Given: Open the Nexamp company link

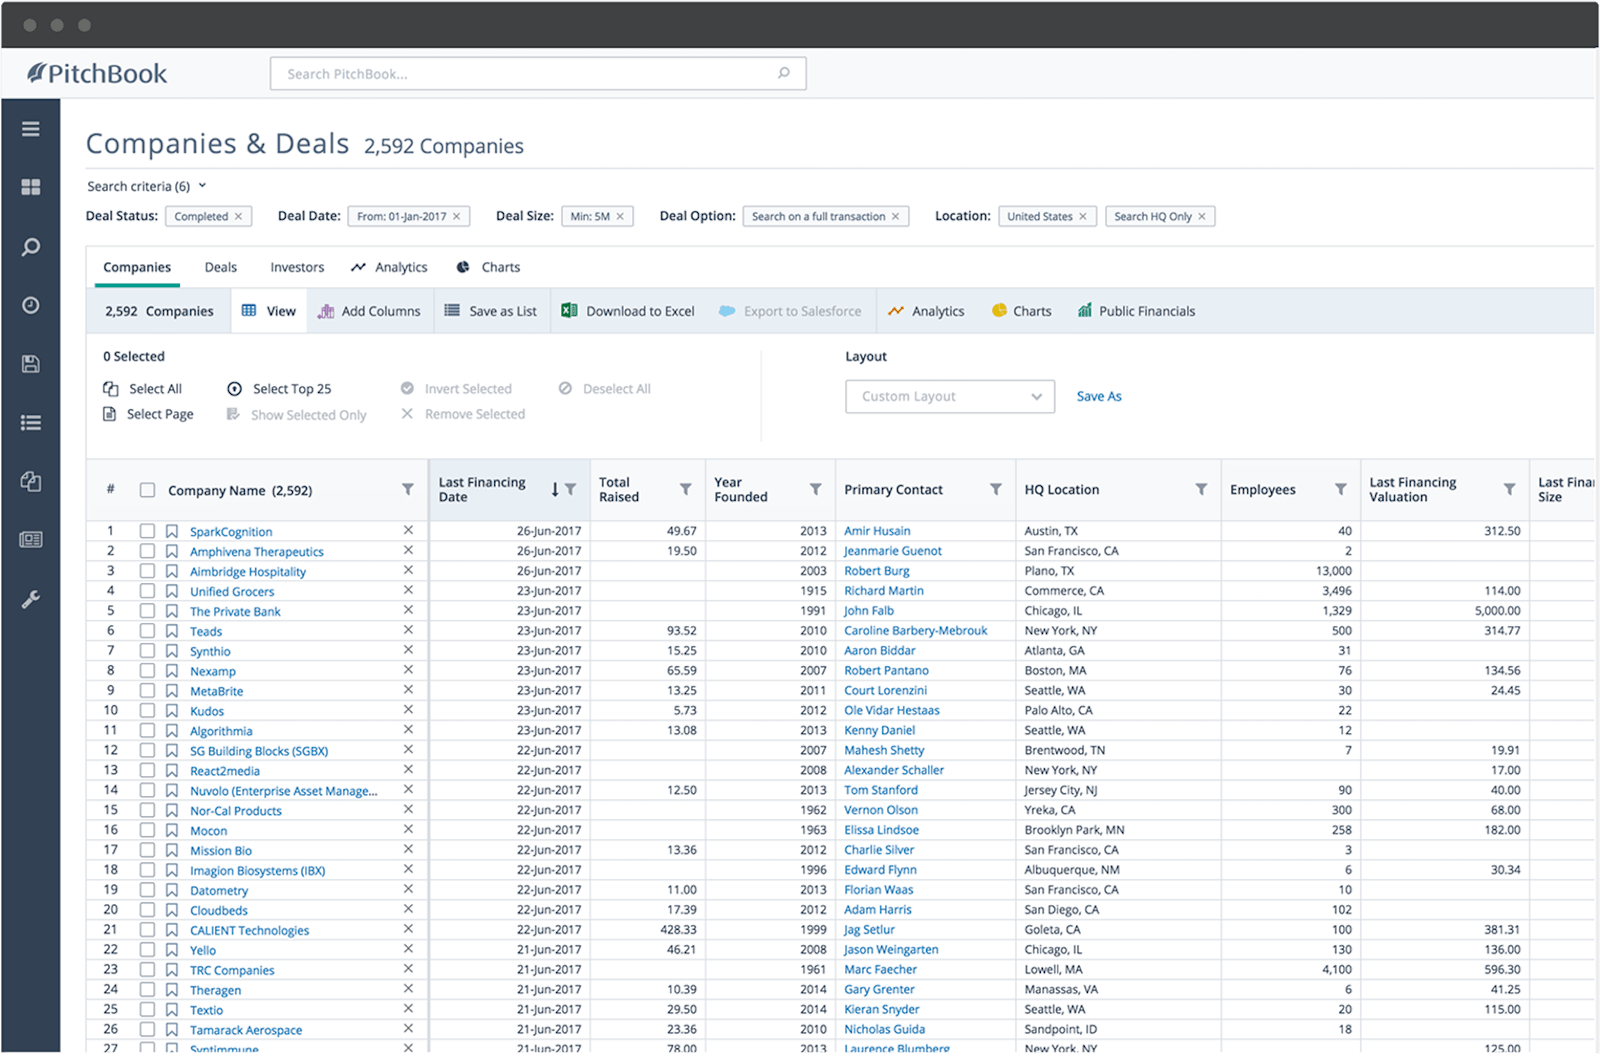Looking at the screenshot, I should (x=213, y=671).
